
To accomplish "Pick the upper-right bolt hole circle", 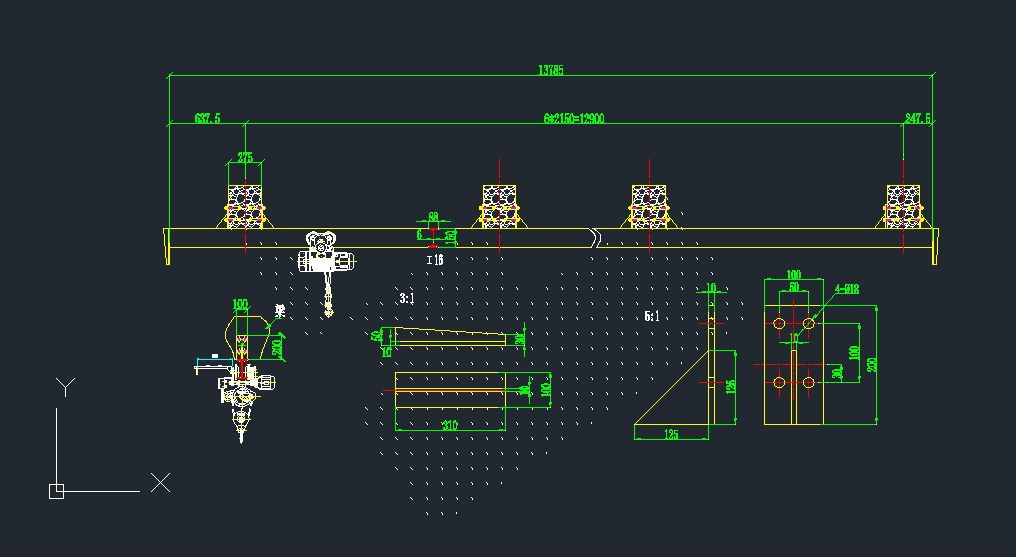I will 808,324.
